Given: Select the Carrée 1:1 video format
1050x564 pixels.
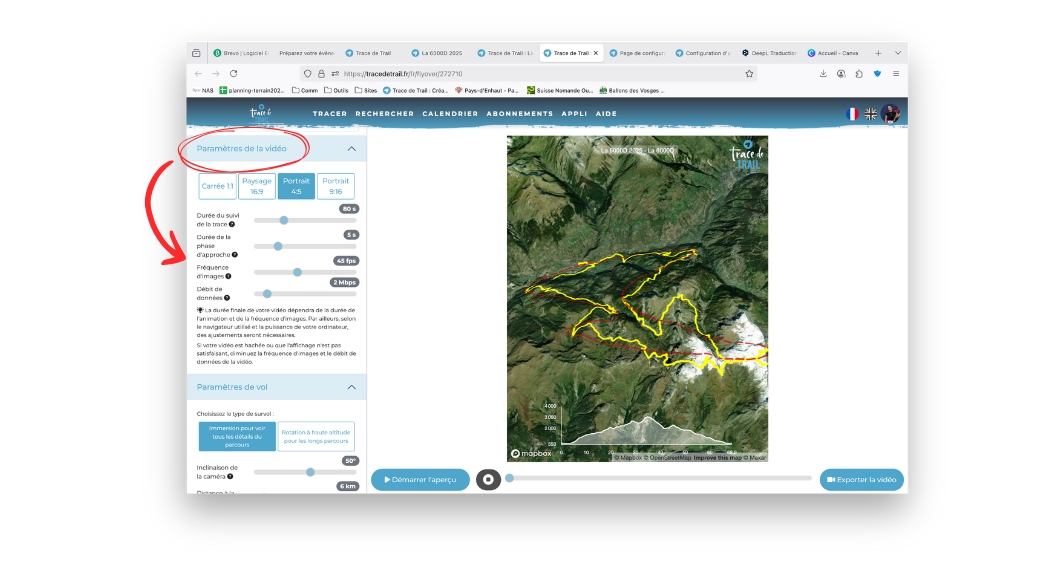Looking at the screenshot, I should pyautogui.click(x=217, y=187).
